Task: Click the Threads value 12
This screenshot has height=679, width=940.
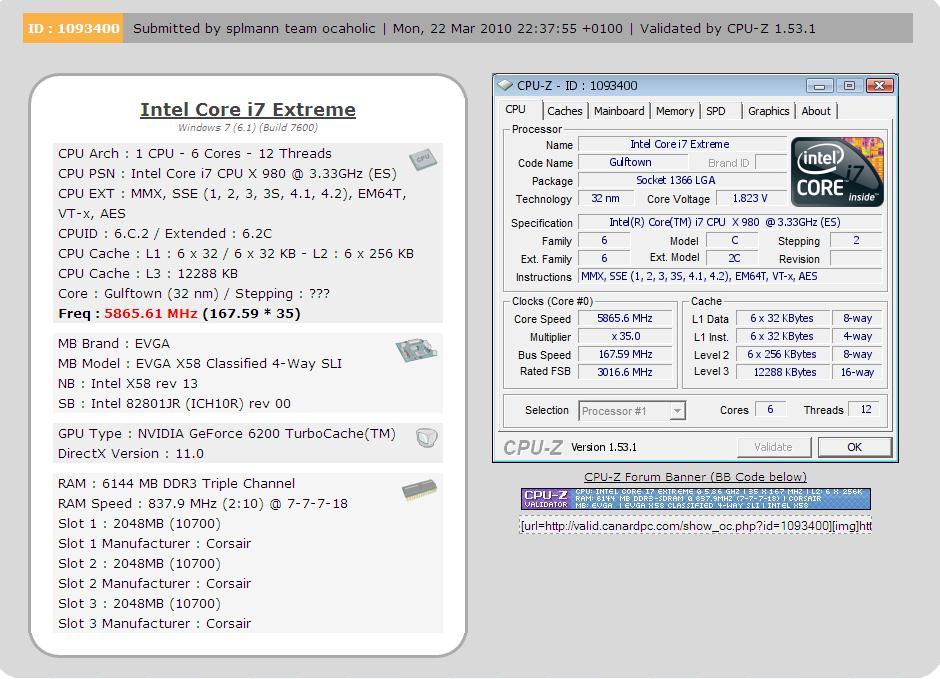Action: tap(865, 409)
